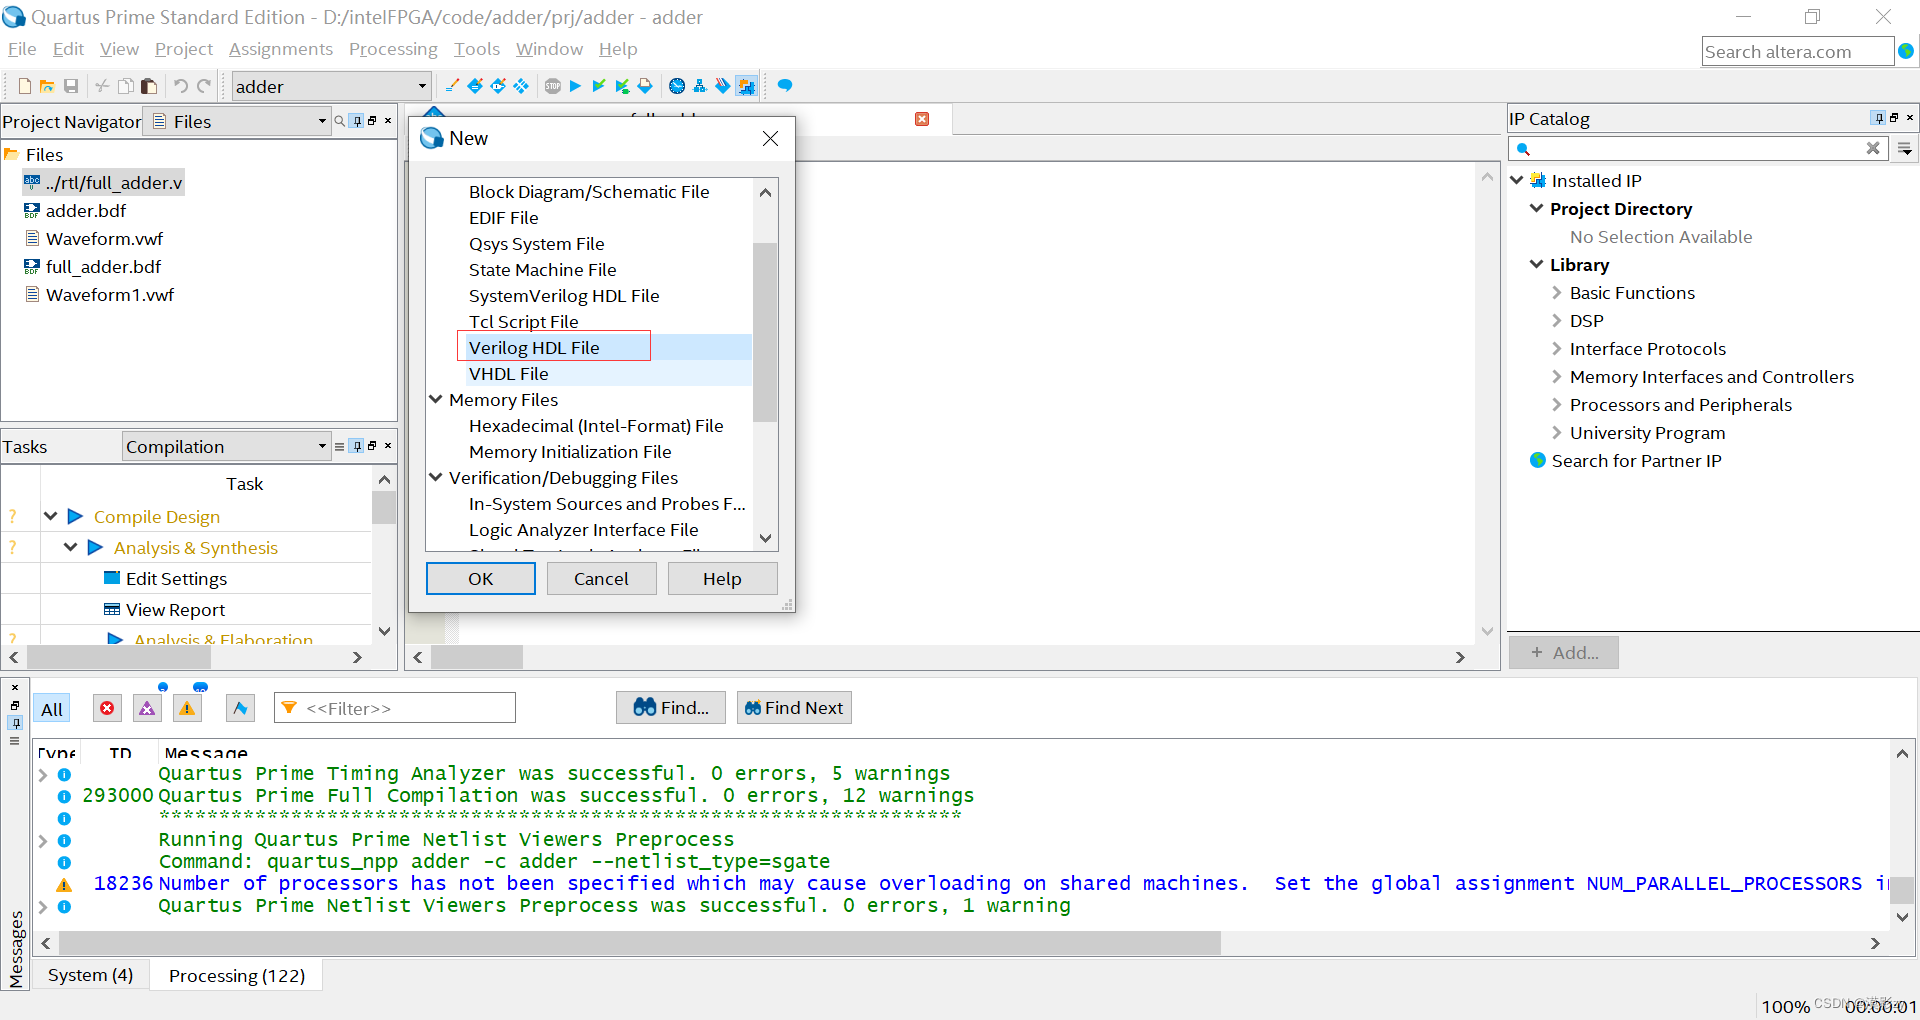Click the Cut scissors toolbar icon

pos(102,86)
